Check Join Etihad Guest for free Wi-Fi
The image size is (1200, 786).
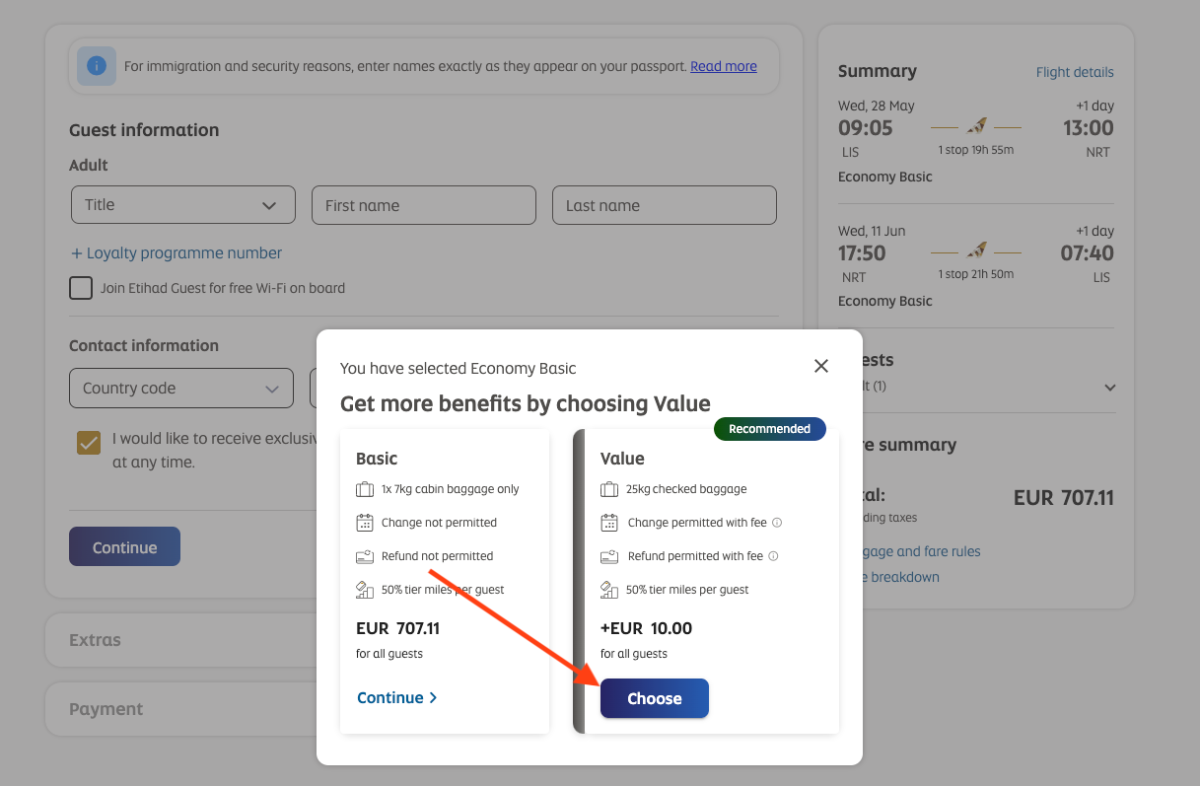pyautogui.click(x=81, y=288)
